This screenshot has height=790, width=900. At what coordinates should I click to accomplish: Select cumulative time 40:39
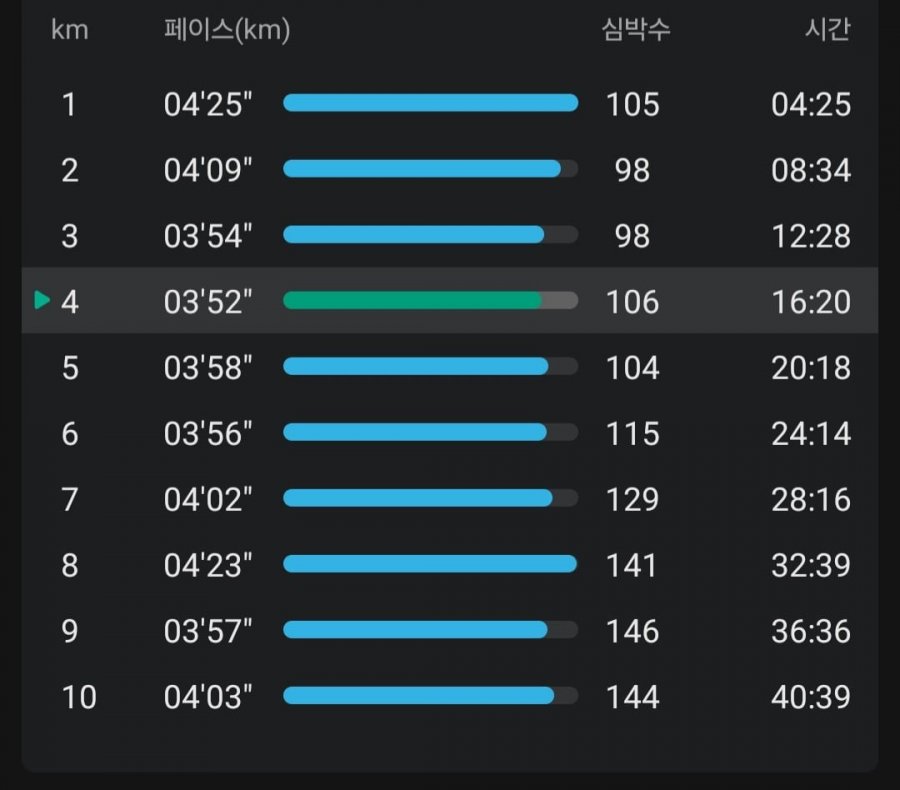coord(811,697)
